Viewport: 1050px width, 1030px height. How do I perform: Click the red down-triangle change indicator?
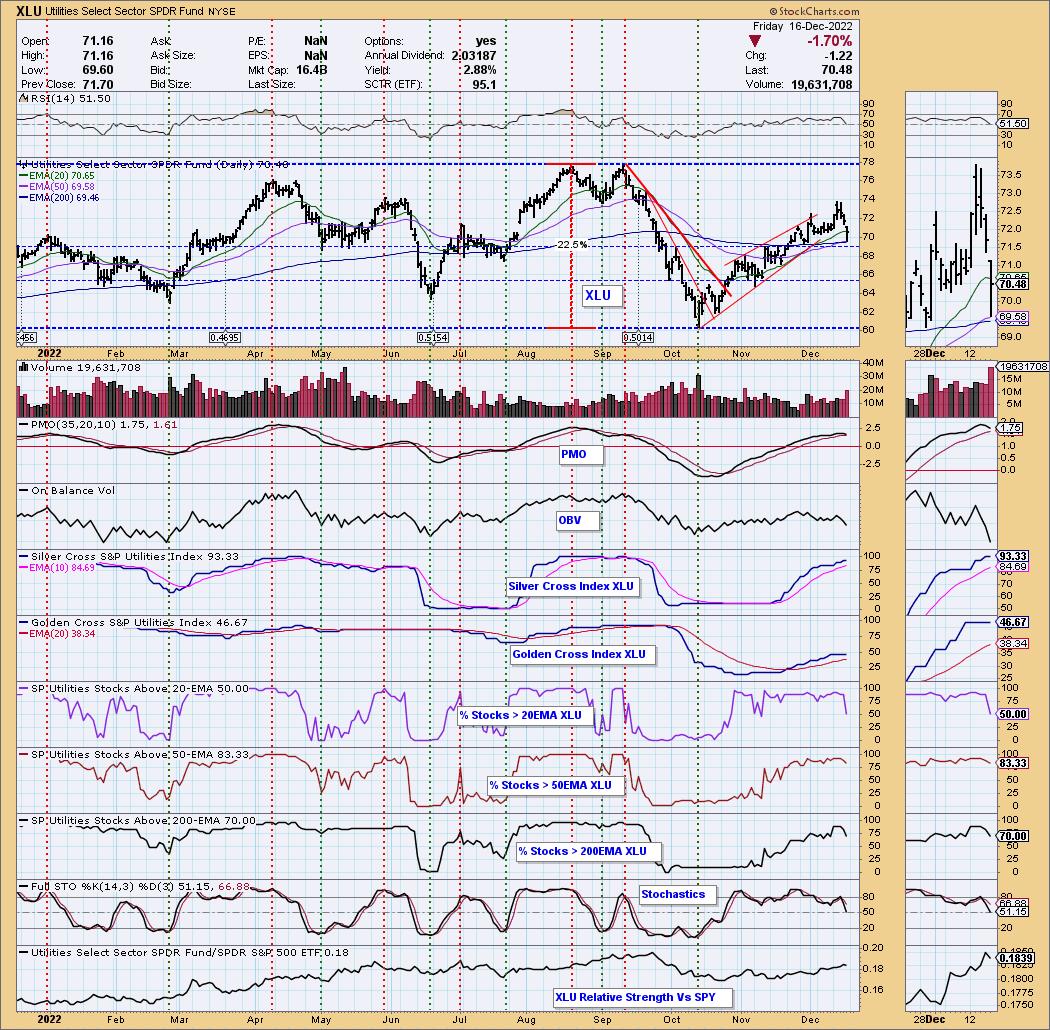755,42
